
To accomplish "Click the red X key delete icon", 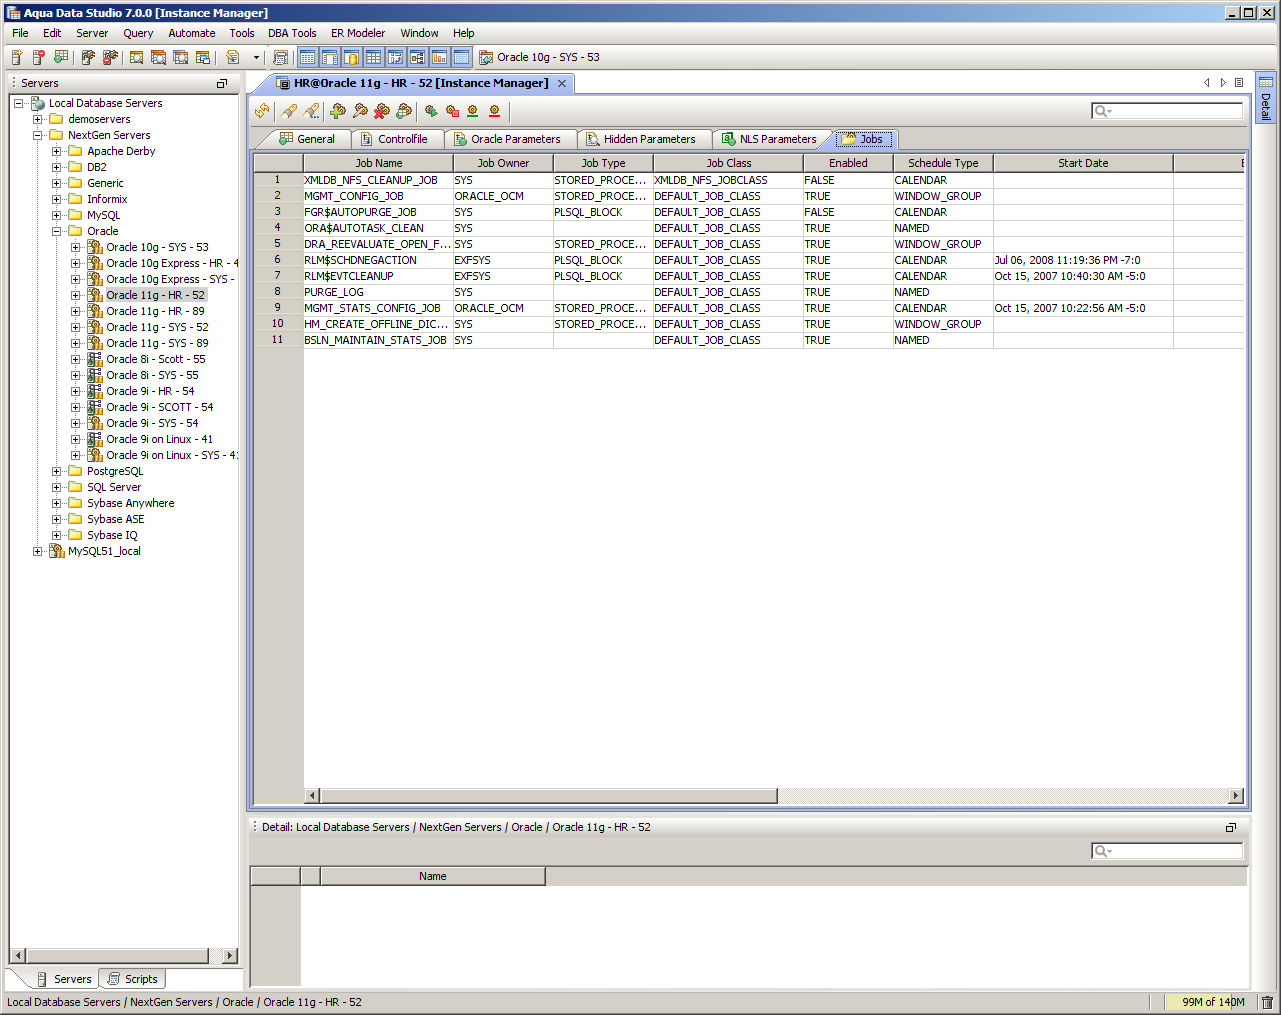I will (x=382, y=111).
